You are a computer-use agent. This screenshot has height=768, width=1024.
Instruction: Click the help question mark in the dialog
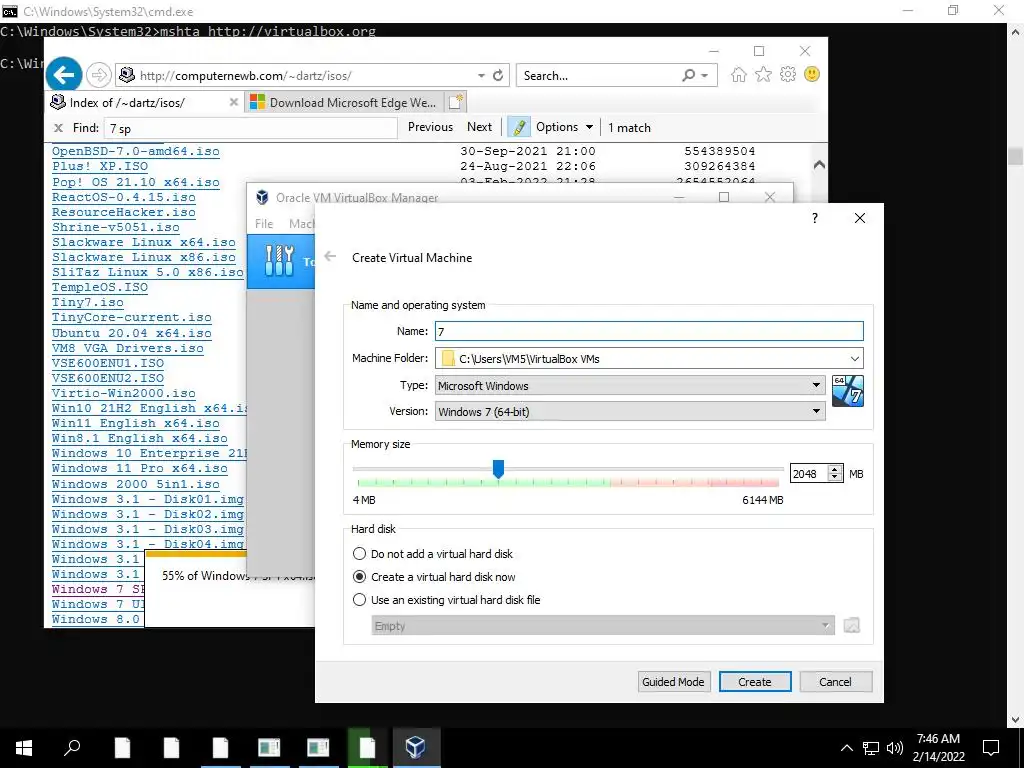coord(814,218)
